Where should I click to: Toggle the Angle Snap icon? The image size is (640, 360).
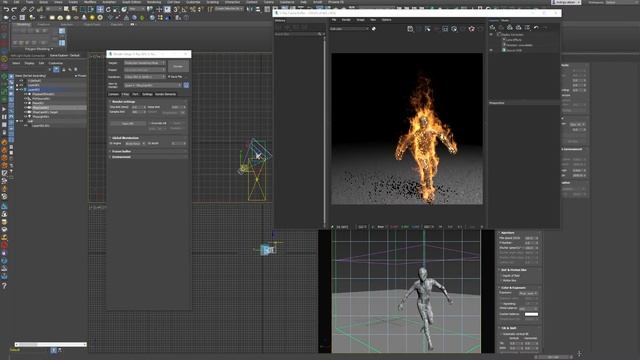184,9
